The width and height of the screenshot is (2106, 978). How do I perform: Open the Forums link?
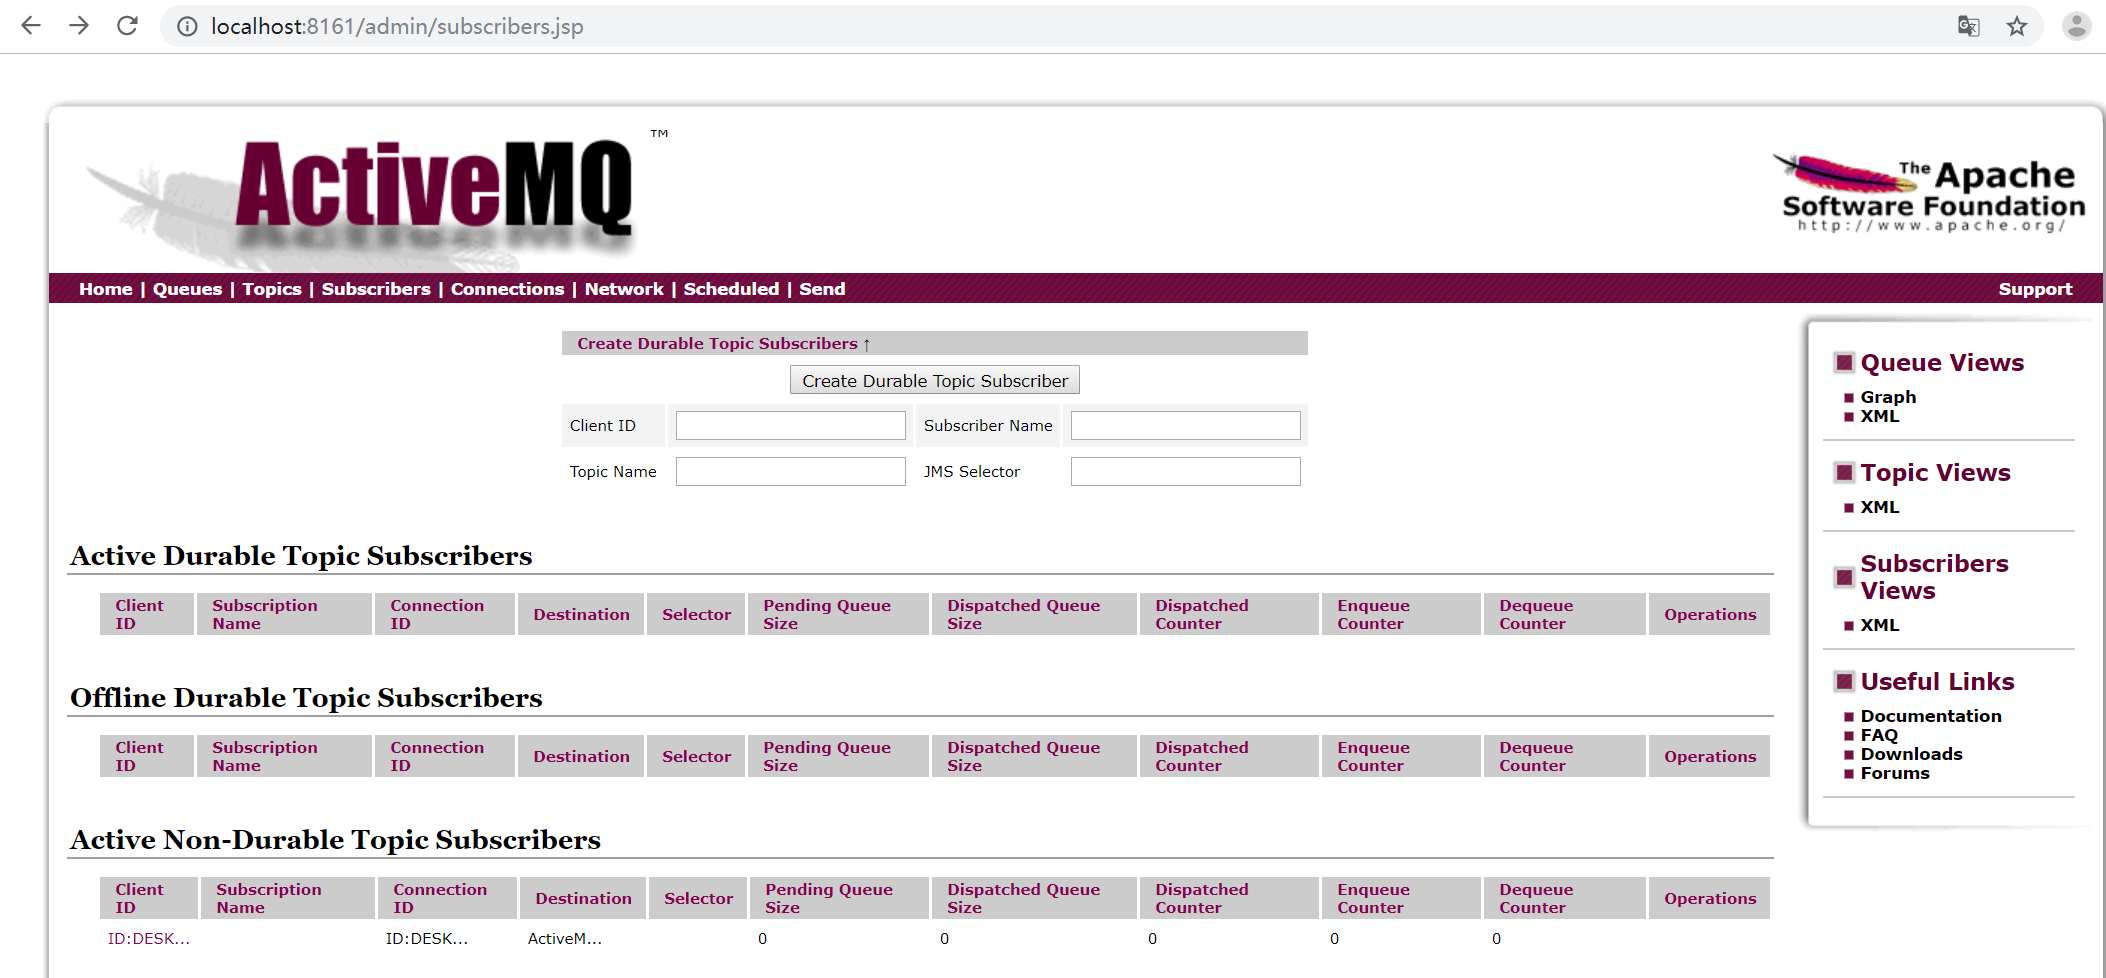point(1895,773)
